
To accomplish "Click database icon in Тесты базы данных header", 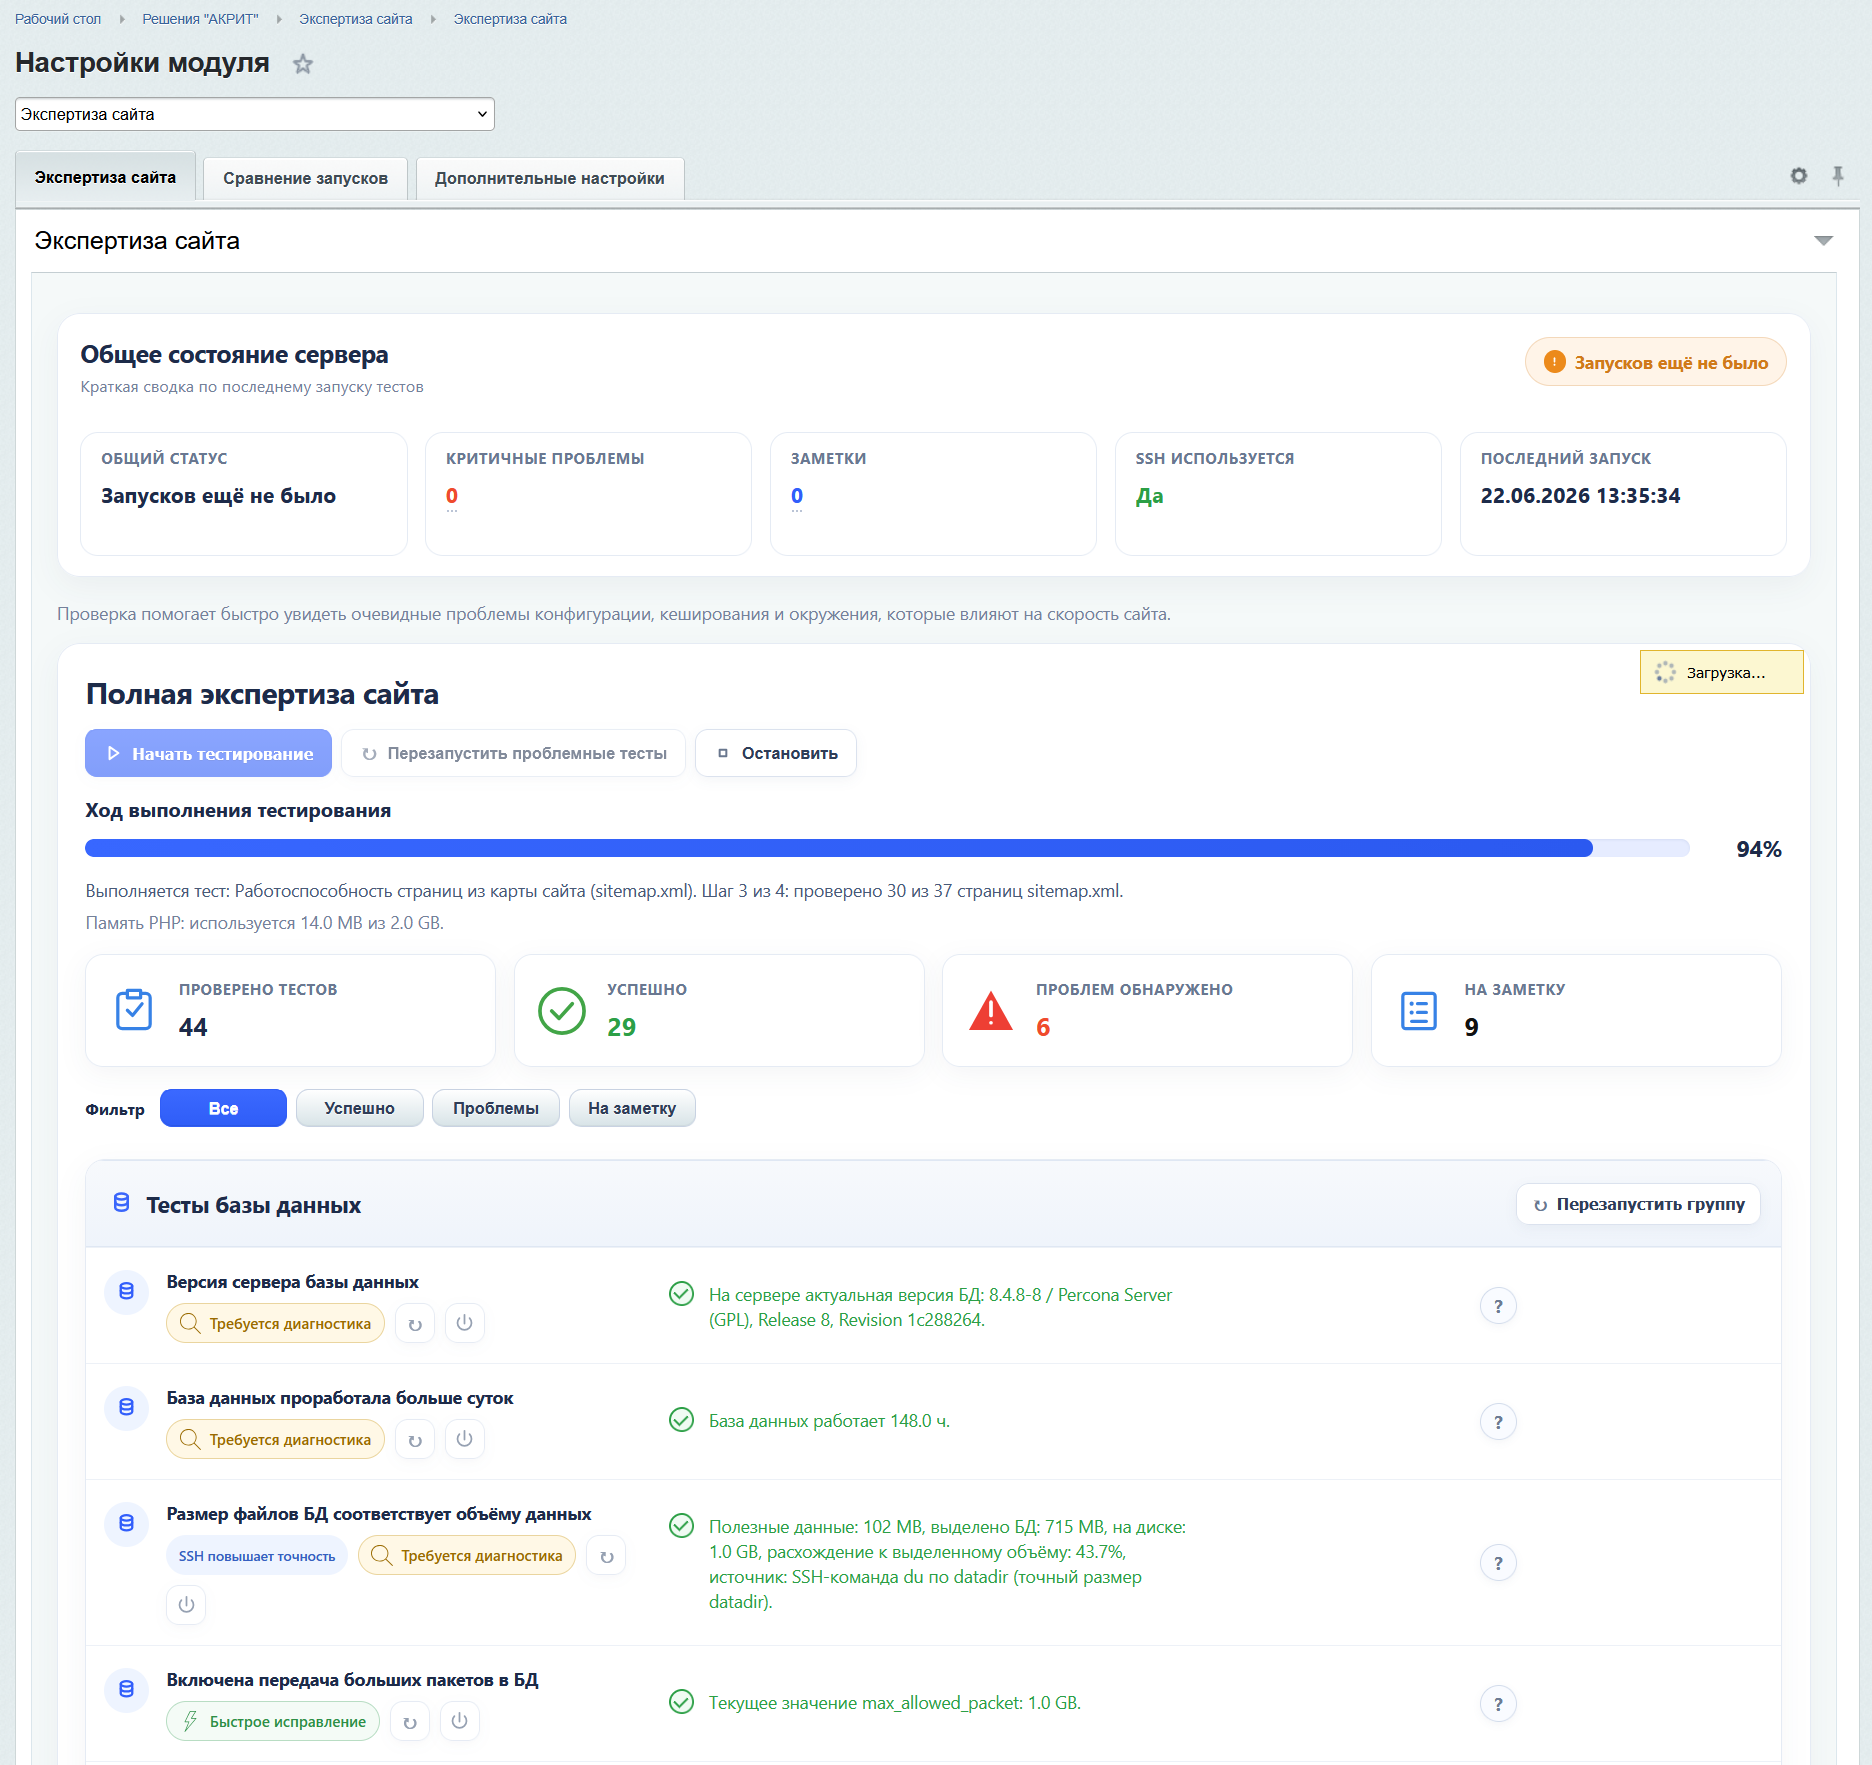I will [x=121, y=1203].
